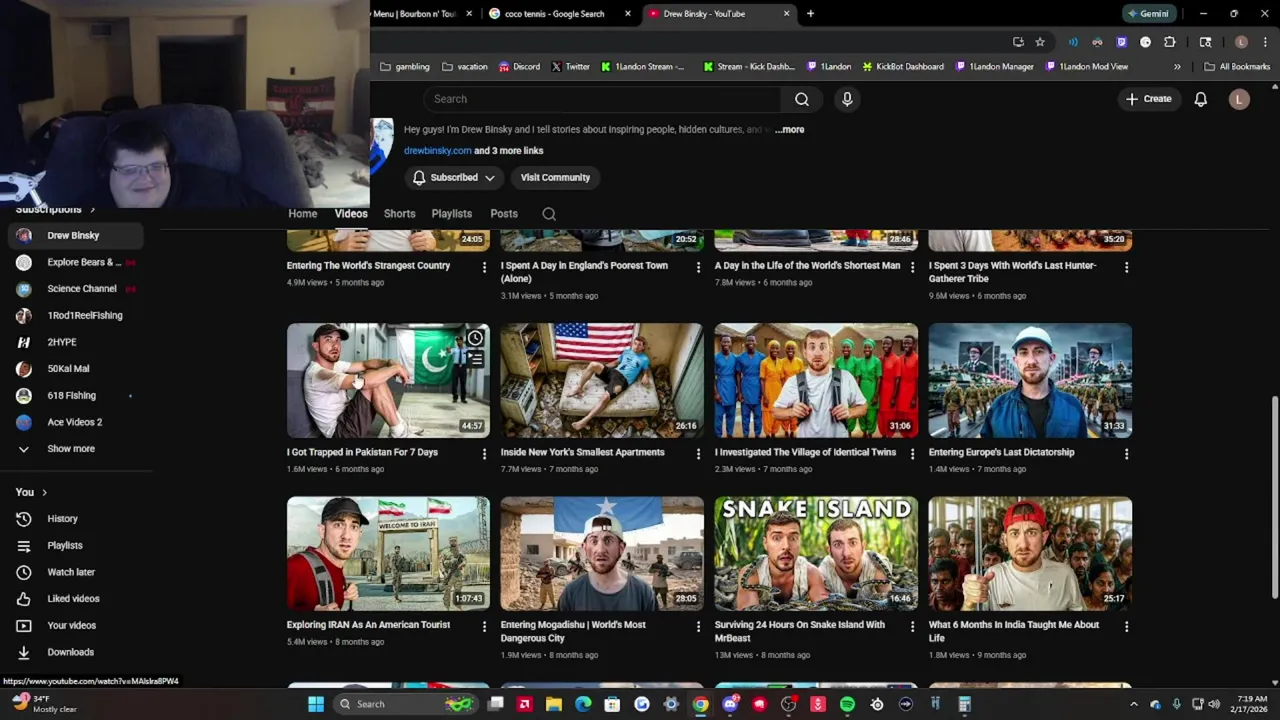1280x720 pixels.
Task: Open the account avatar menu on YouTube
Action: tap(1239, 99)
